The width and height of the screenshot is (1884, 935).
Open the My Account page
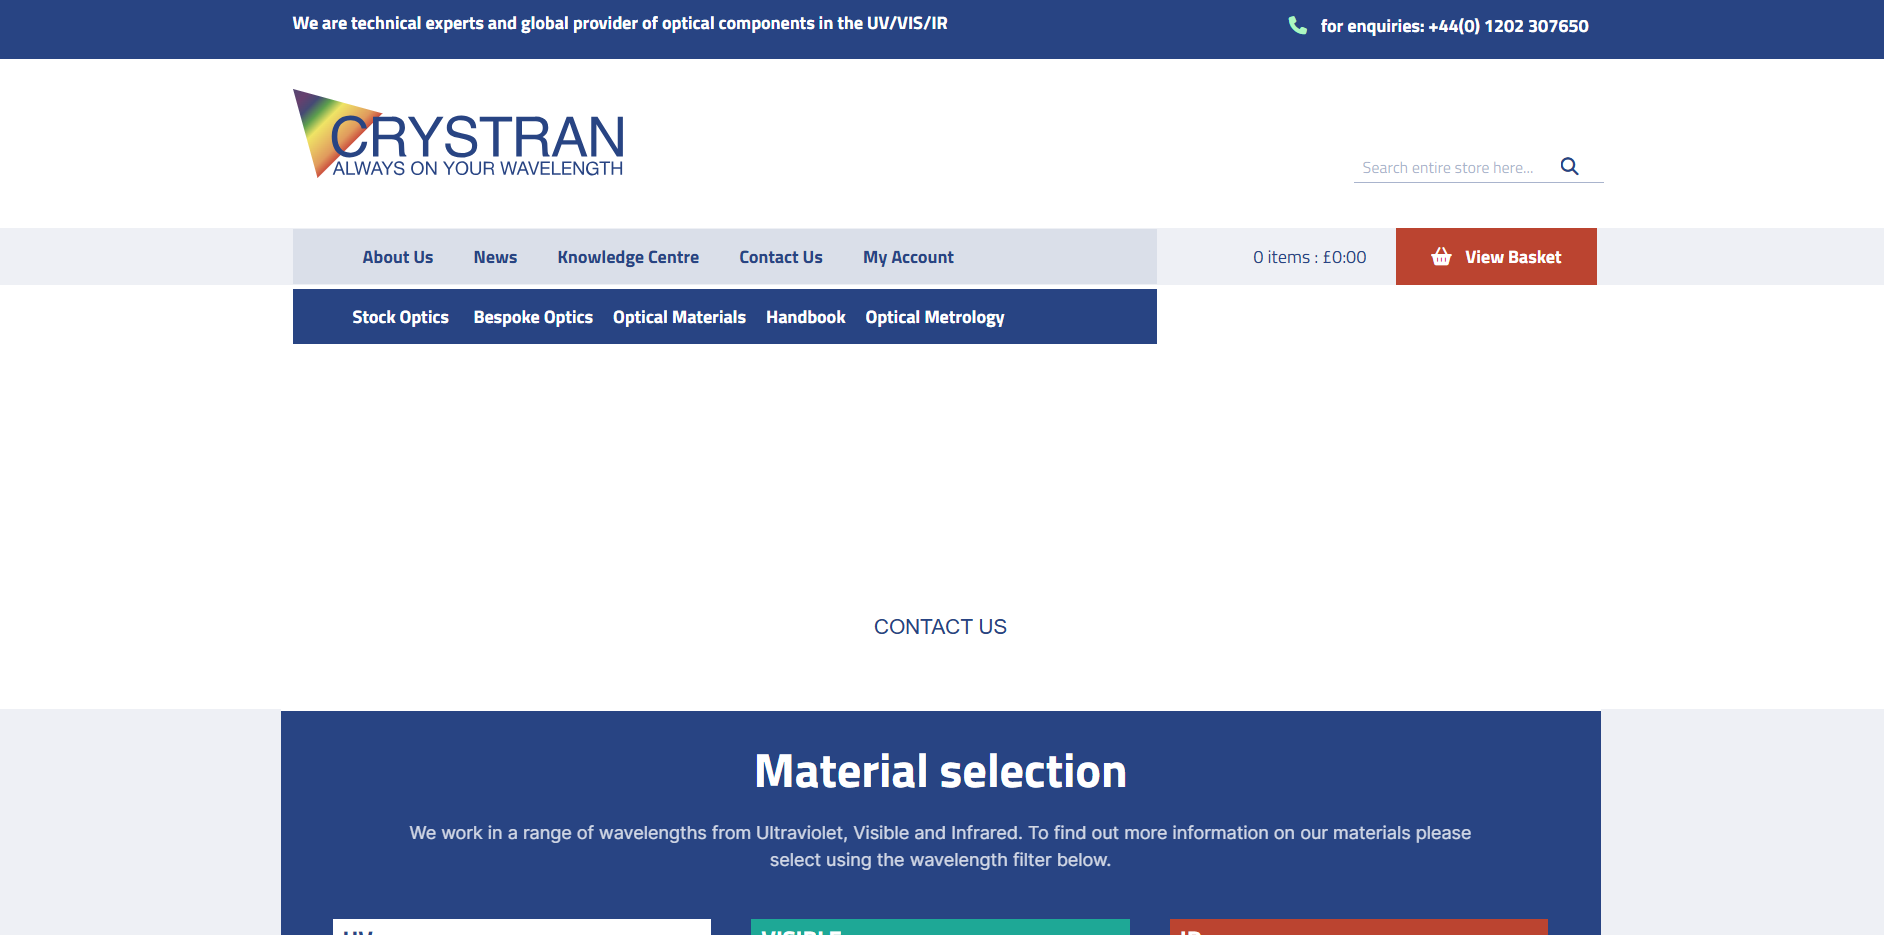coord(908,257)
